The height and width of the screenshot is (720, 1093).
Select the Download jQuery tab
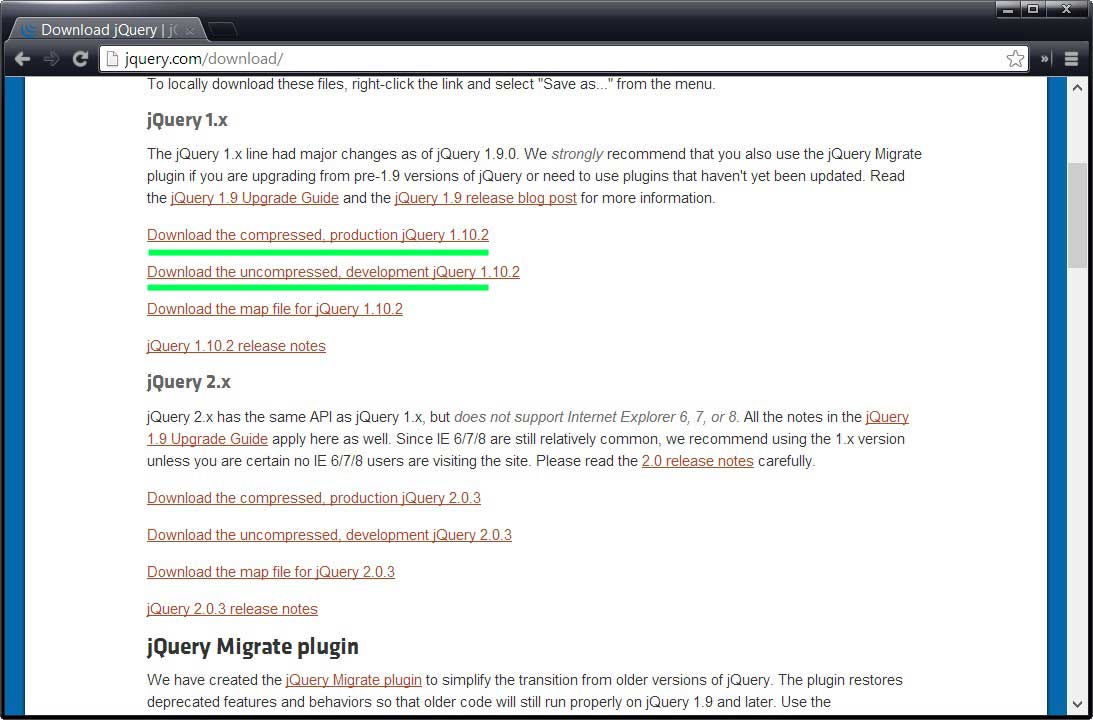point(105,30)
